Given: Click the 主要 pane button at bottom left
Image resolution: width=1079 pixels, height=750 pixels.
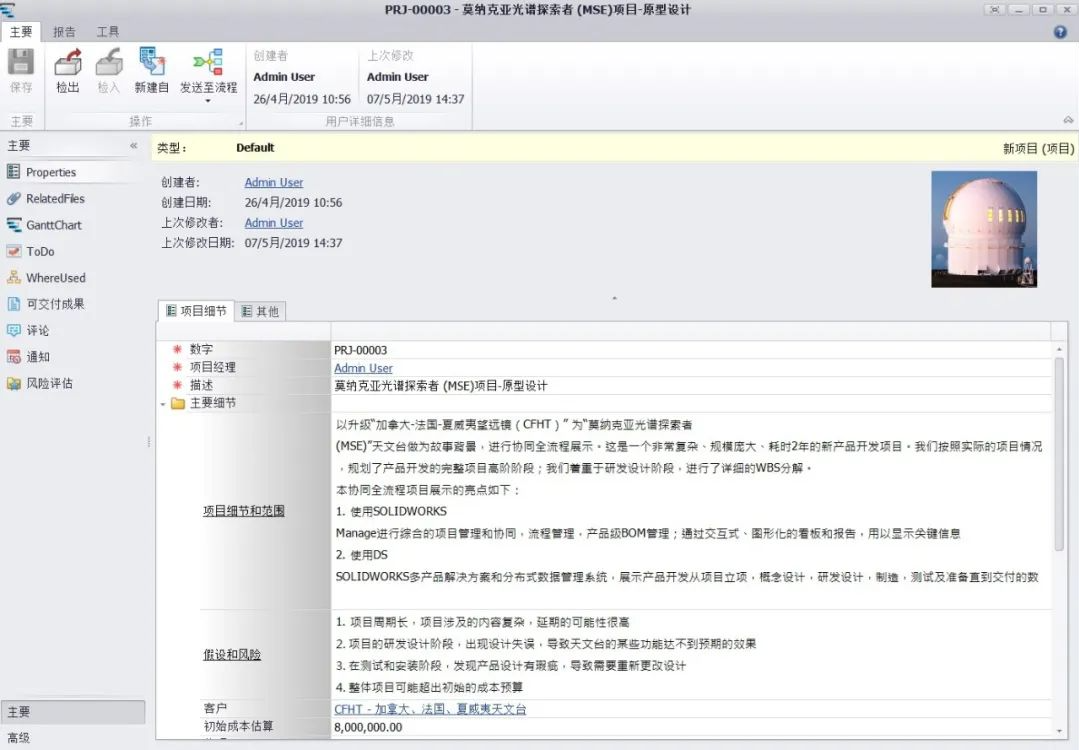Looking at the screenshot, I should [73, 711].
